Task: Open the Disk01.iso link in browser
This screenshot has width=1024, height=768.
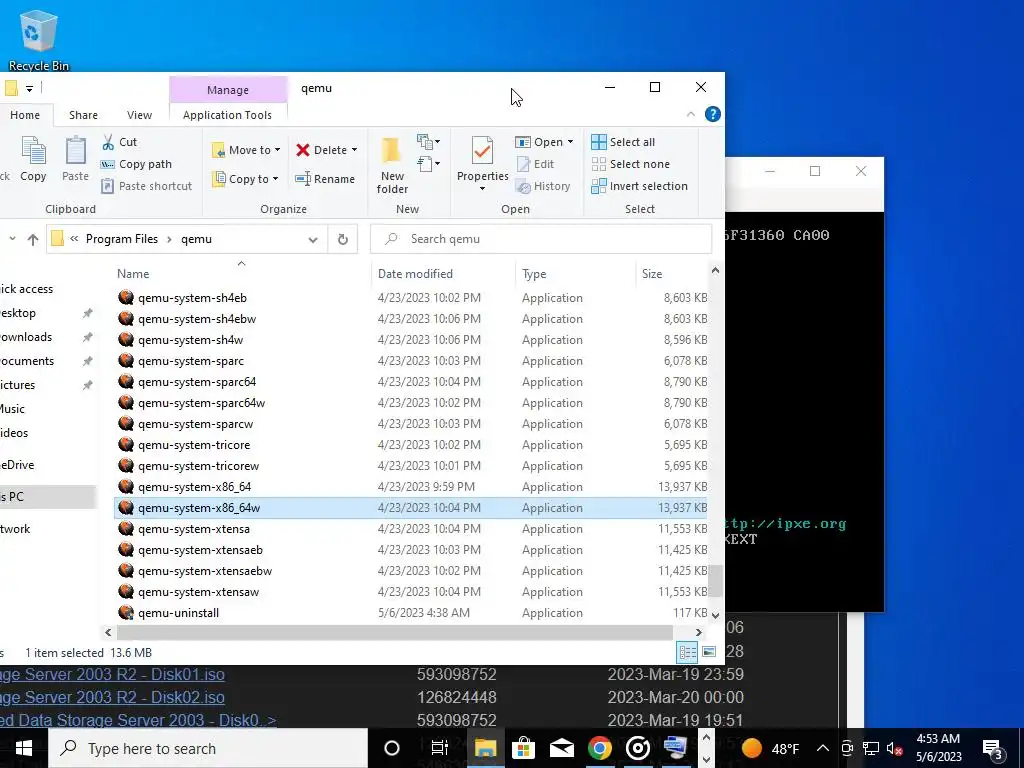Action: (x=112, y=674)
